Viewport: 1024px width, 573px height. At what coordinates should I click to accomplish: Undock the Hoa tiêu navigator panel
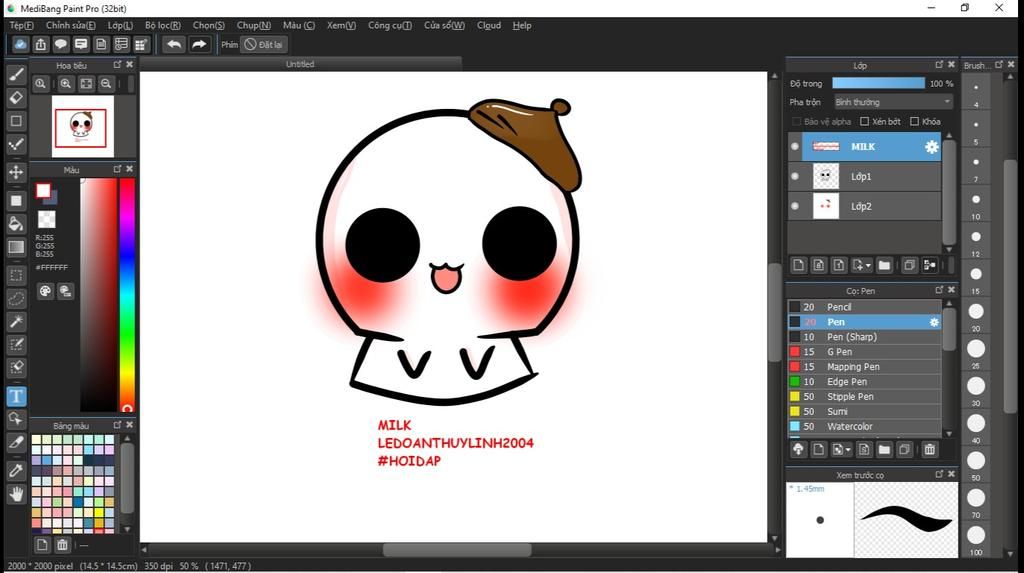point(118,65)
